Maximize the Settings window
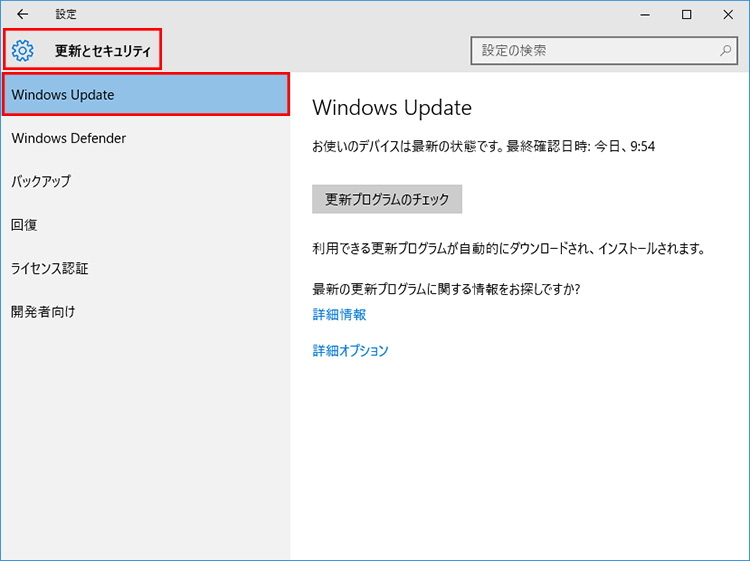This screenshot has height=561, width=750. click(686, 15)
